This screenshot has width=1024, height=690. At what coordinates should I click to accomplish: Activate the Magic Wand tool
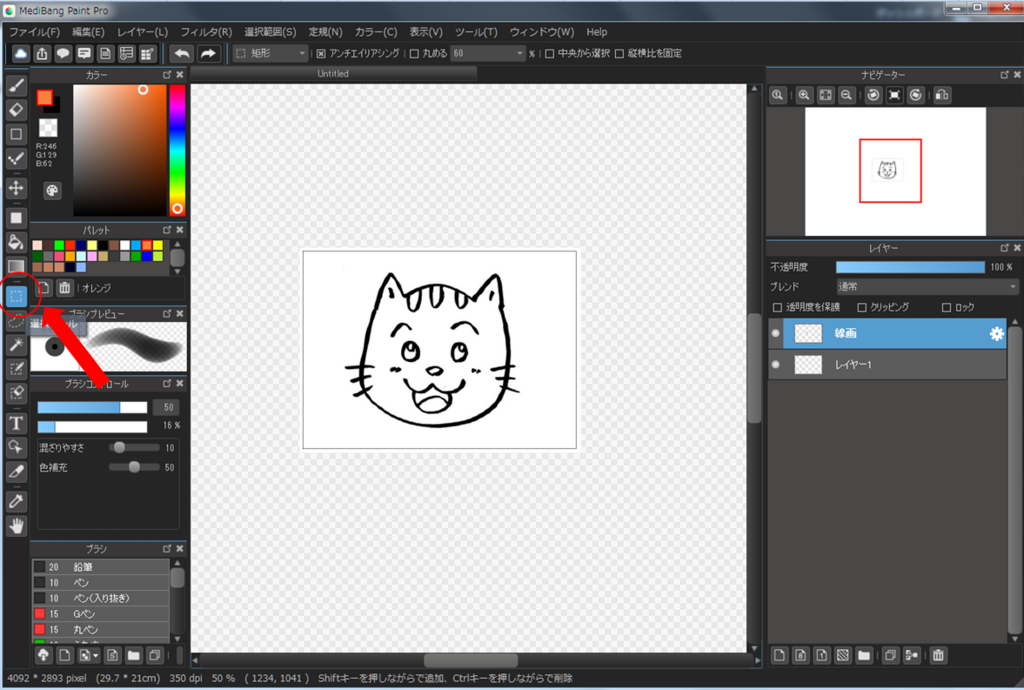click(16, 345)
